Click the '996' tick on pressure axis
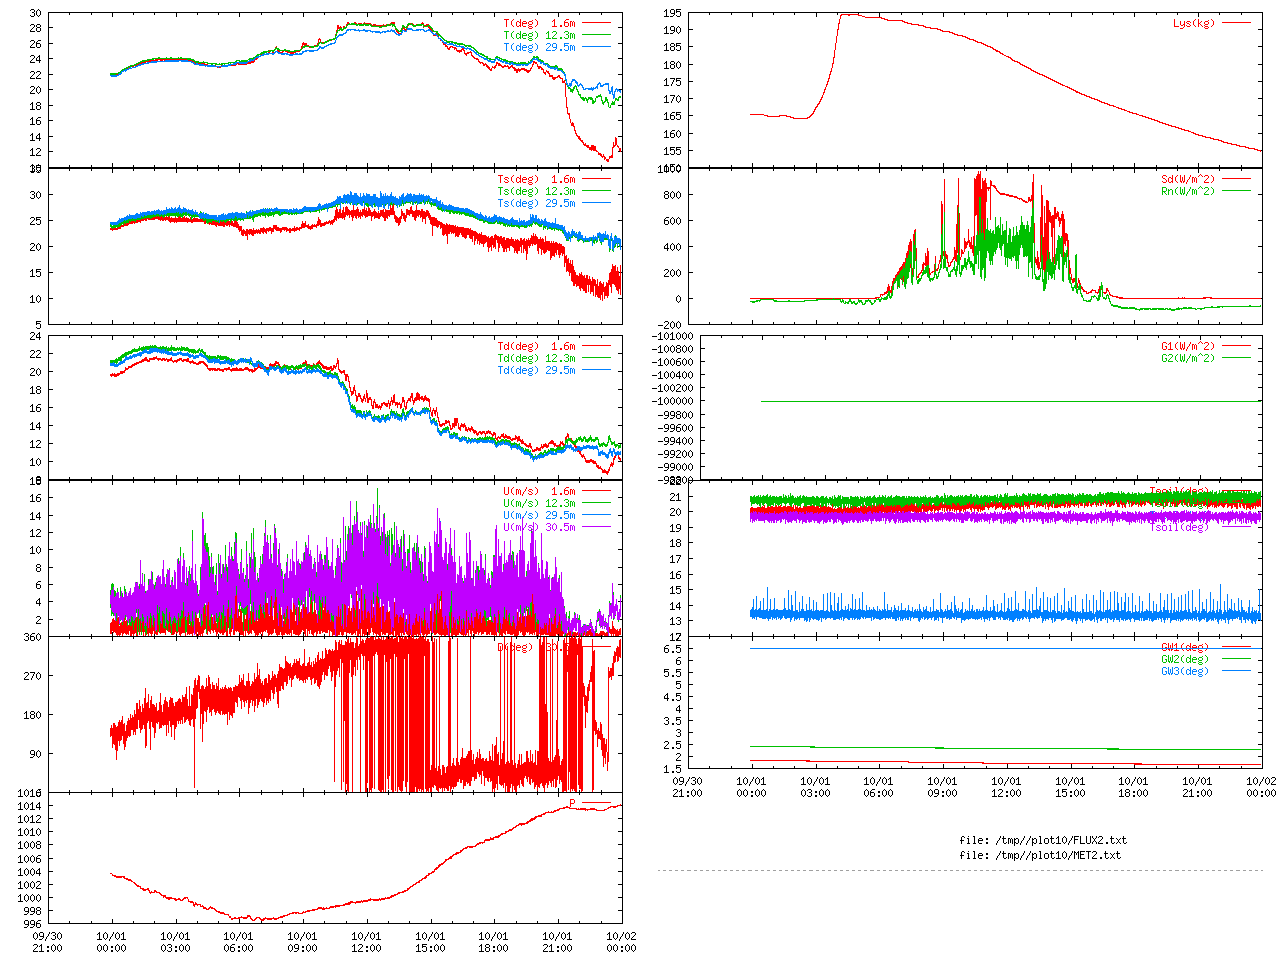The width and height of the screenshot is (1280, 960). point(32,924)
